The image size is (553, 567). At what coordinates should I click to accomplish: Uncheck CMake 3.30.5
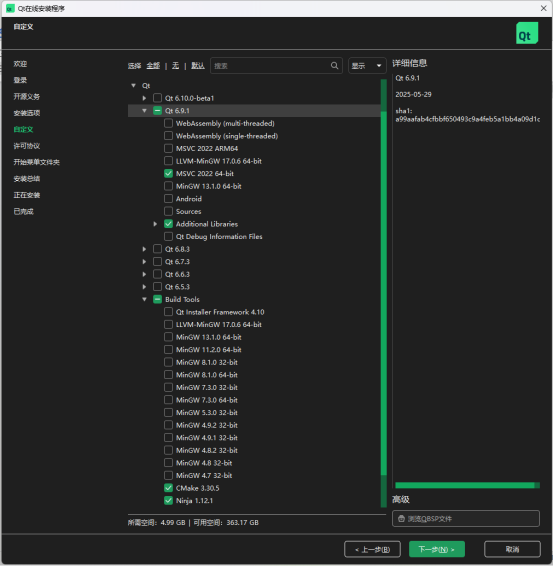click(x=168, y=488)
